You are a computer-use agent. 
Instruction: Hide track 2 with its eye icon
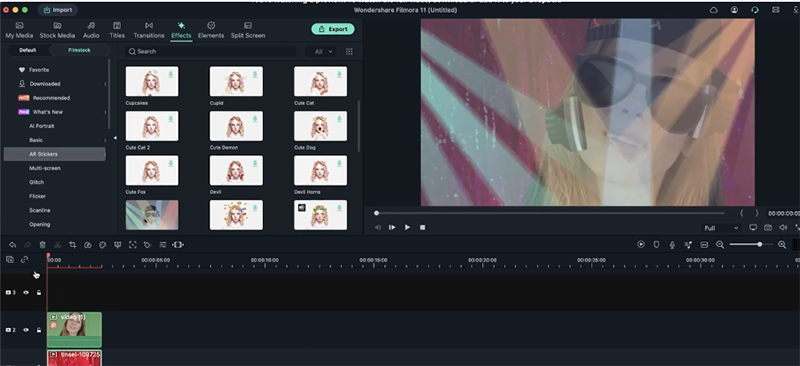click(26, 330)
